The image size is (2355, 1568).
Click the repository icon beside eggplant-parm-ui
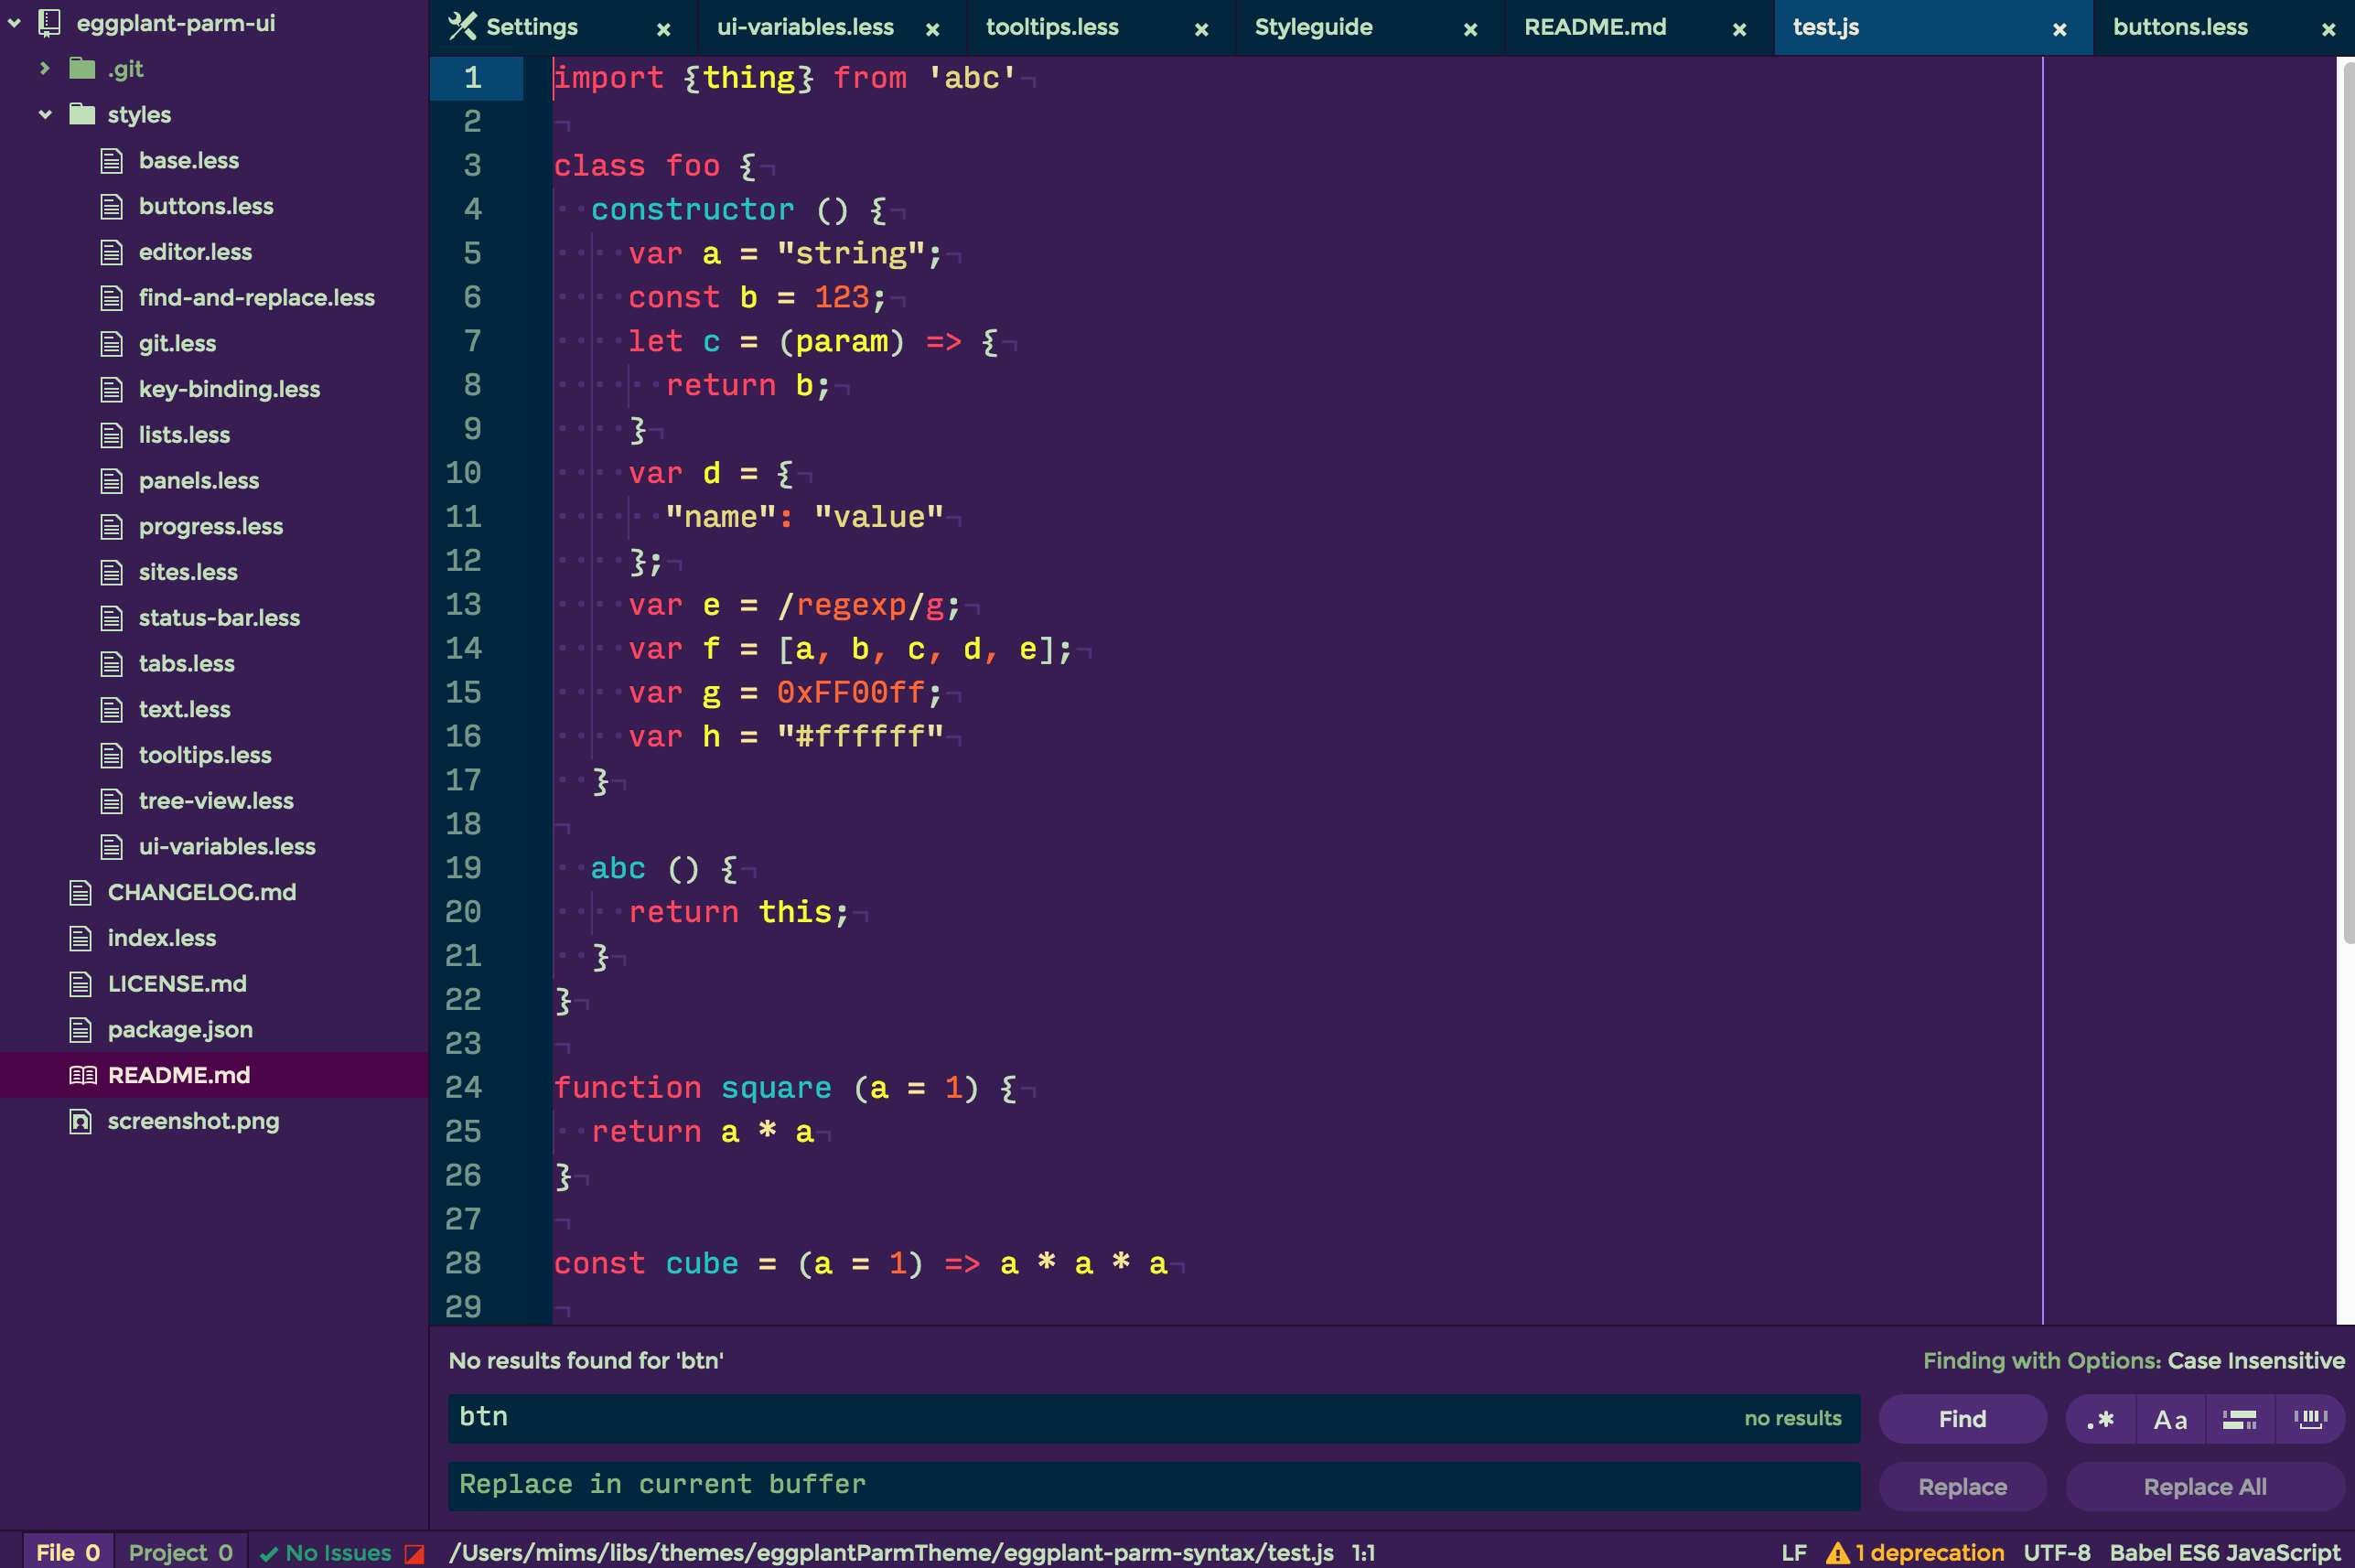[49, 23]
